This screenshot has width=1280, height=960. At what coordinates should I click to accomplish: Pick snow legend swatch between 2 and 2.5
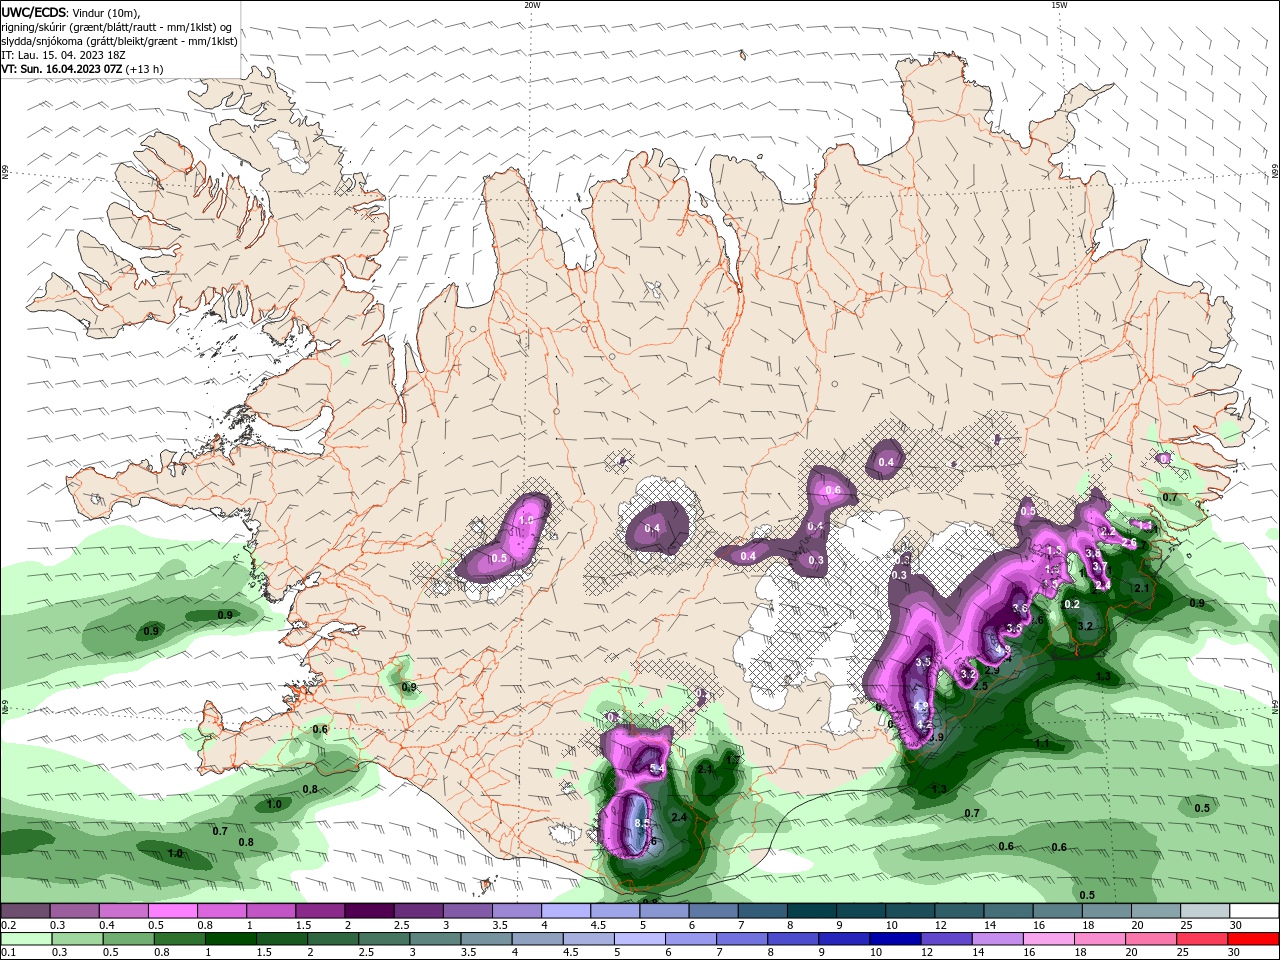coord(369,911)
